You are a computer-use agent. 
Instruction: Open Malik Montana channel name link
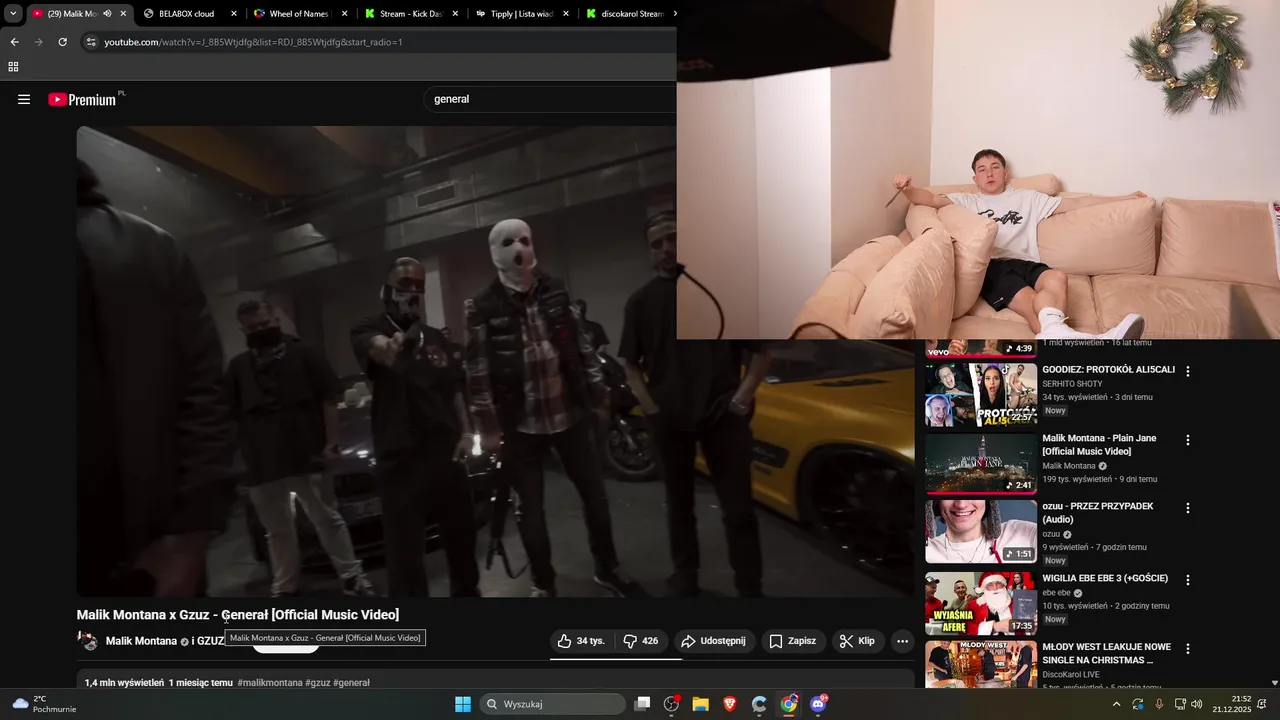(141, 641)
